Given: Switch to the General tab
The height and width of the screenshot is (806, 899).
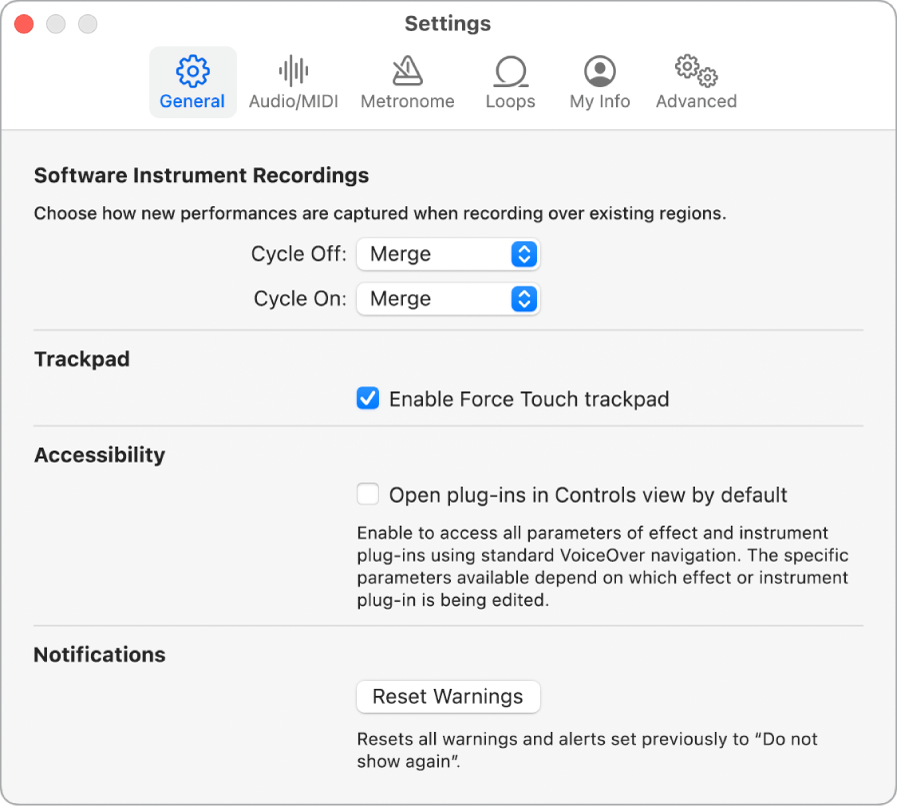Looking at the screenshot, I should (x=192, y=80).
